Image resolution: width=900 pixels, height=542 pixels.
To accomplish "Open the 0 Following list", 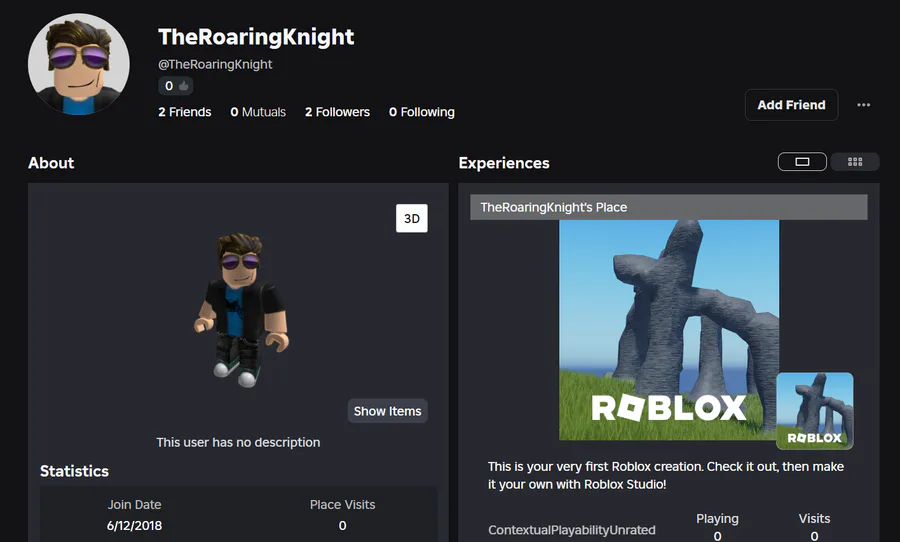I will [x=422, y=112].
